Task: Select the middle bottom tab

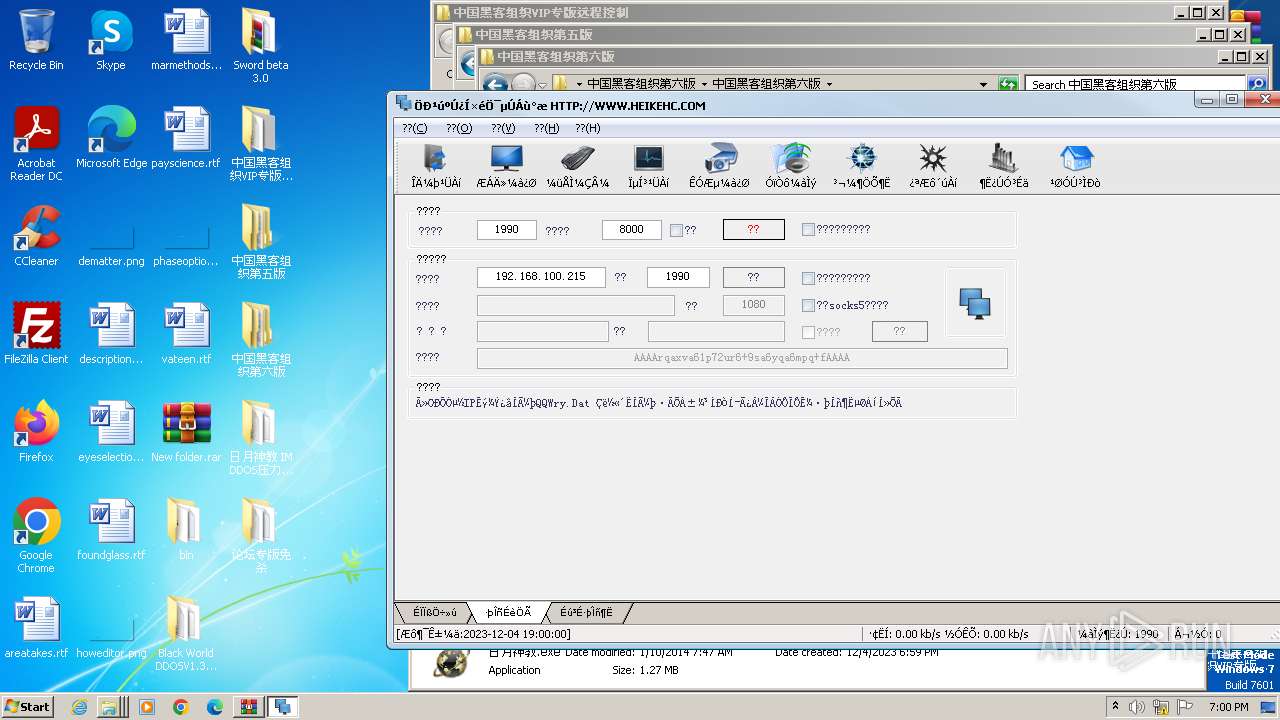Action: point(509,612)
